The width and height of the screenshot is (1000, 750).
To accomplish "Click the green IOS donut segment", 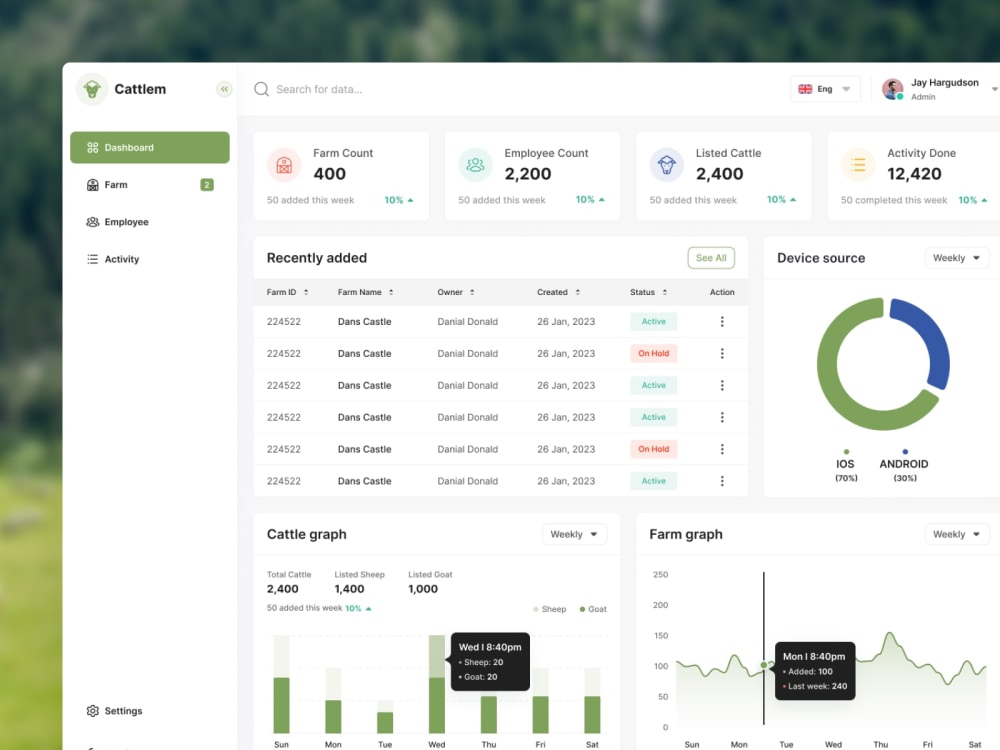I will coord(828,370).
